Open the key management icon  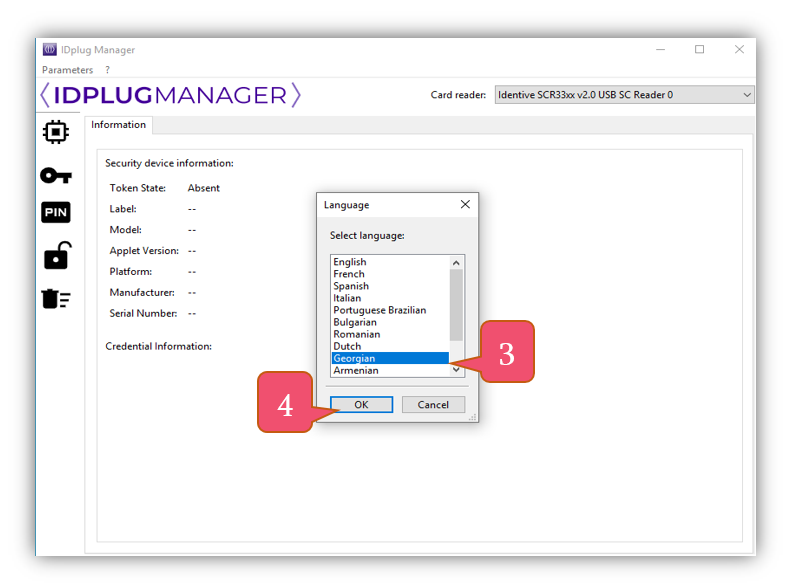(x=56, y=175)
